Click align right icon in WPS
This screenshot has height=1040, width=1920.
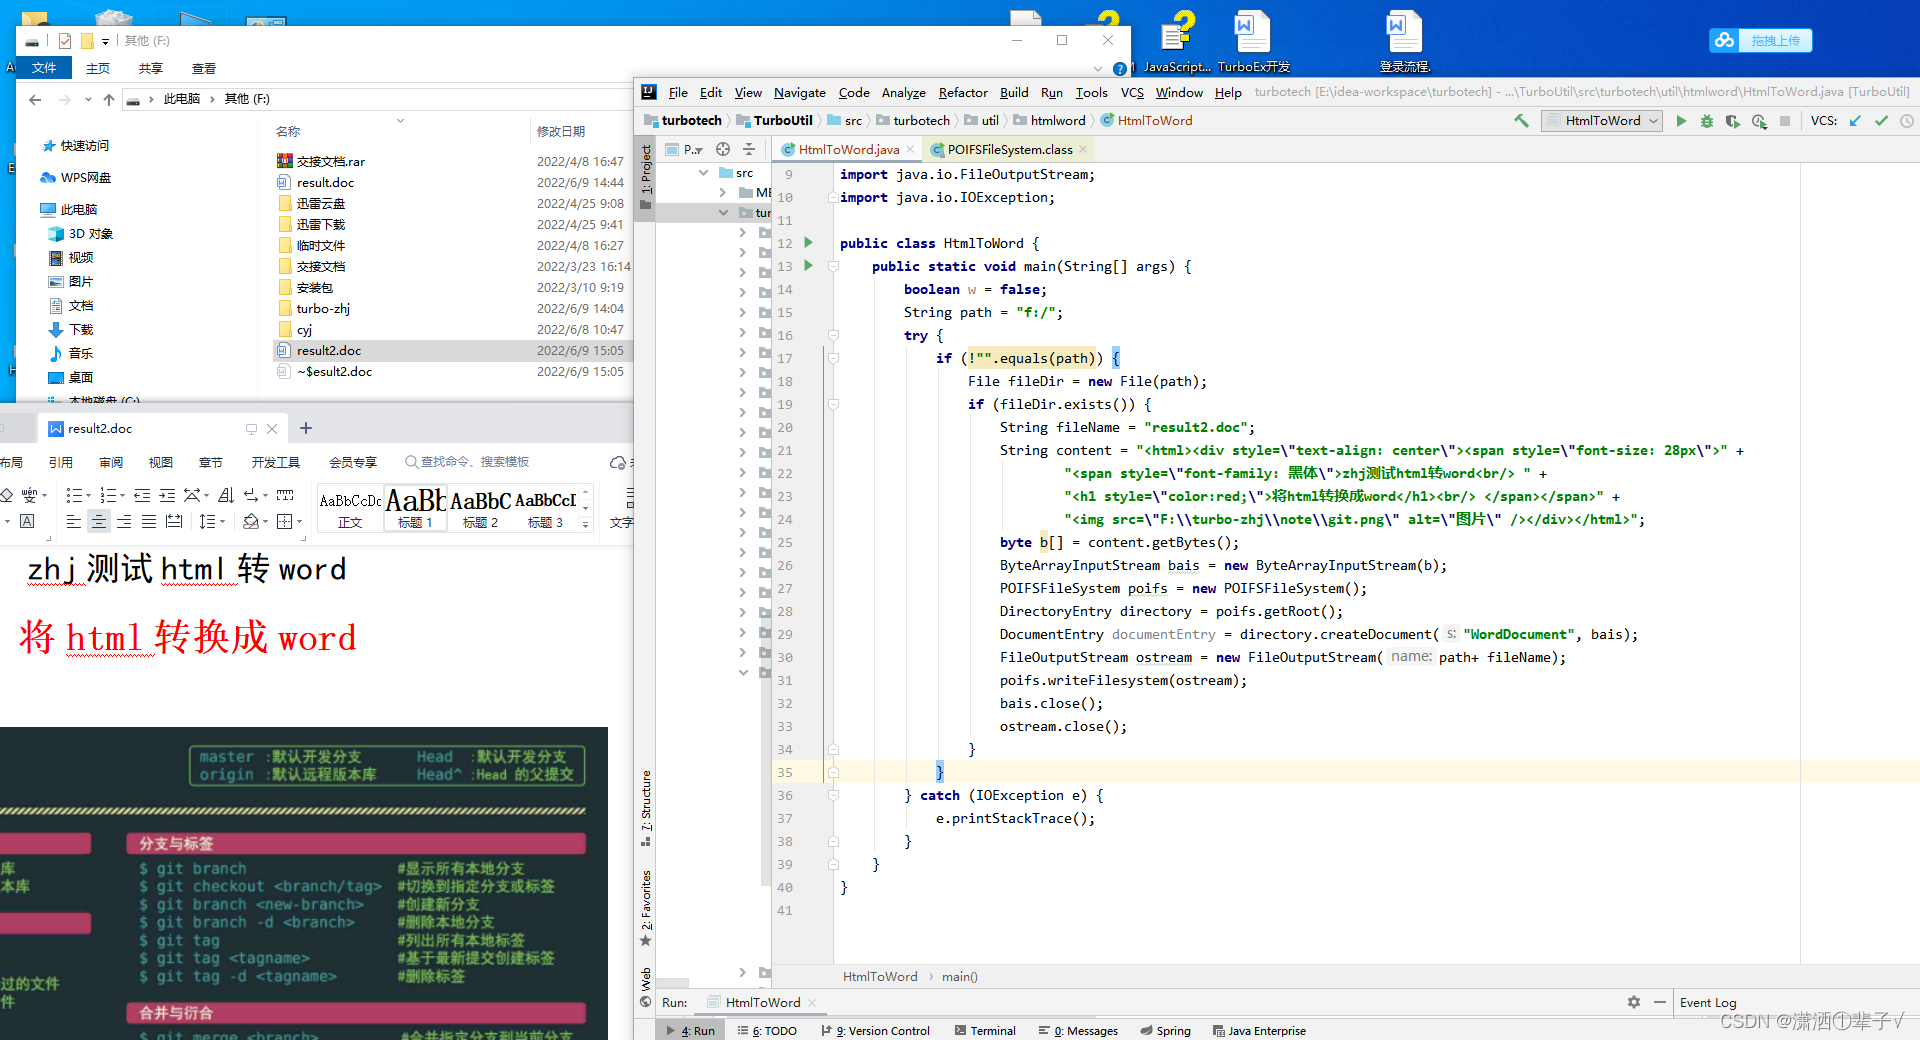coord(124,521)
